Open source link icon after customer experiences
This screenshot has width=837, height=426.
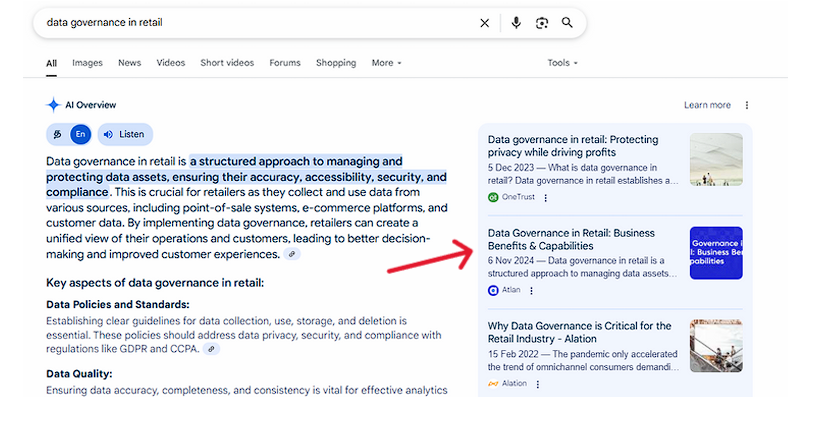[x=292, y=255]
